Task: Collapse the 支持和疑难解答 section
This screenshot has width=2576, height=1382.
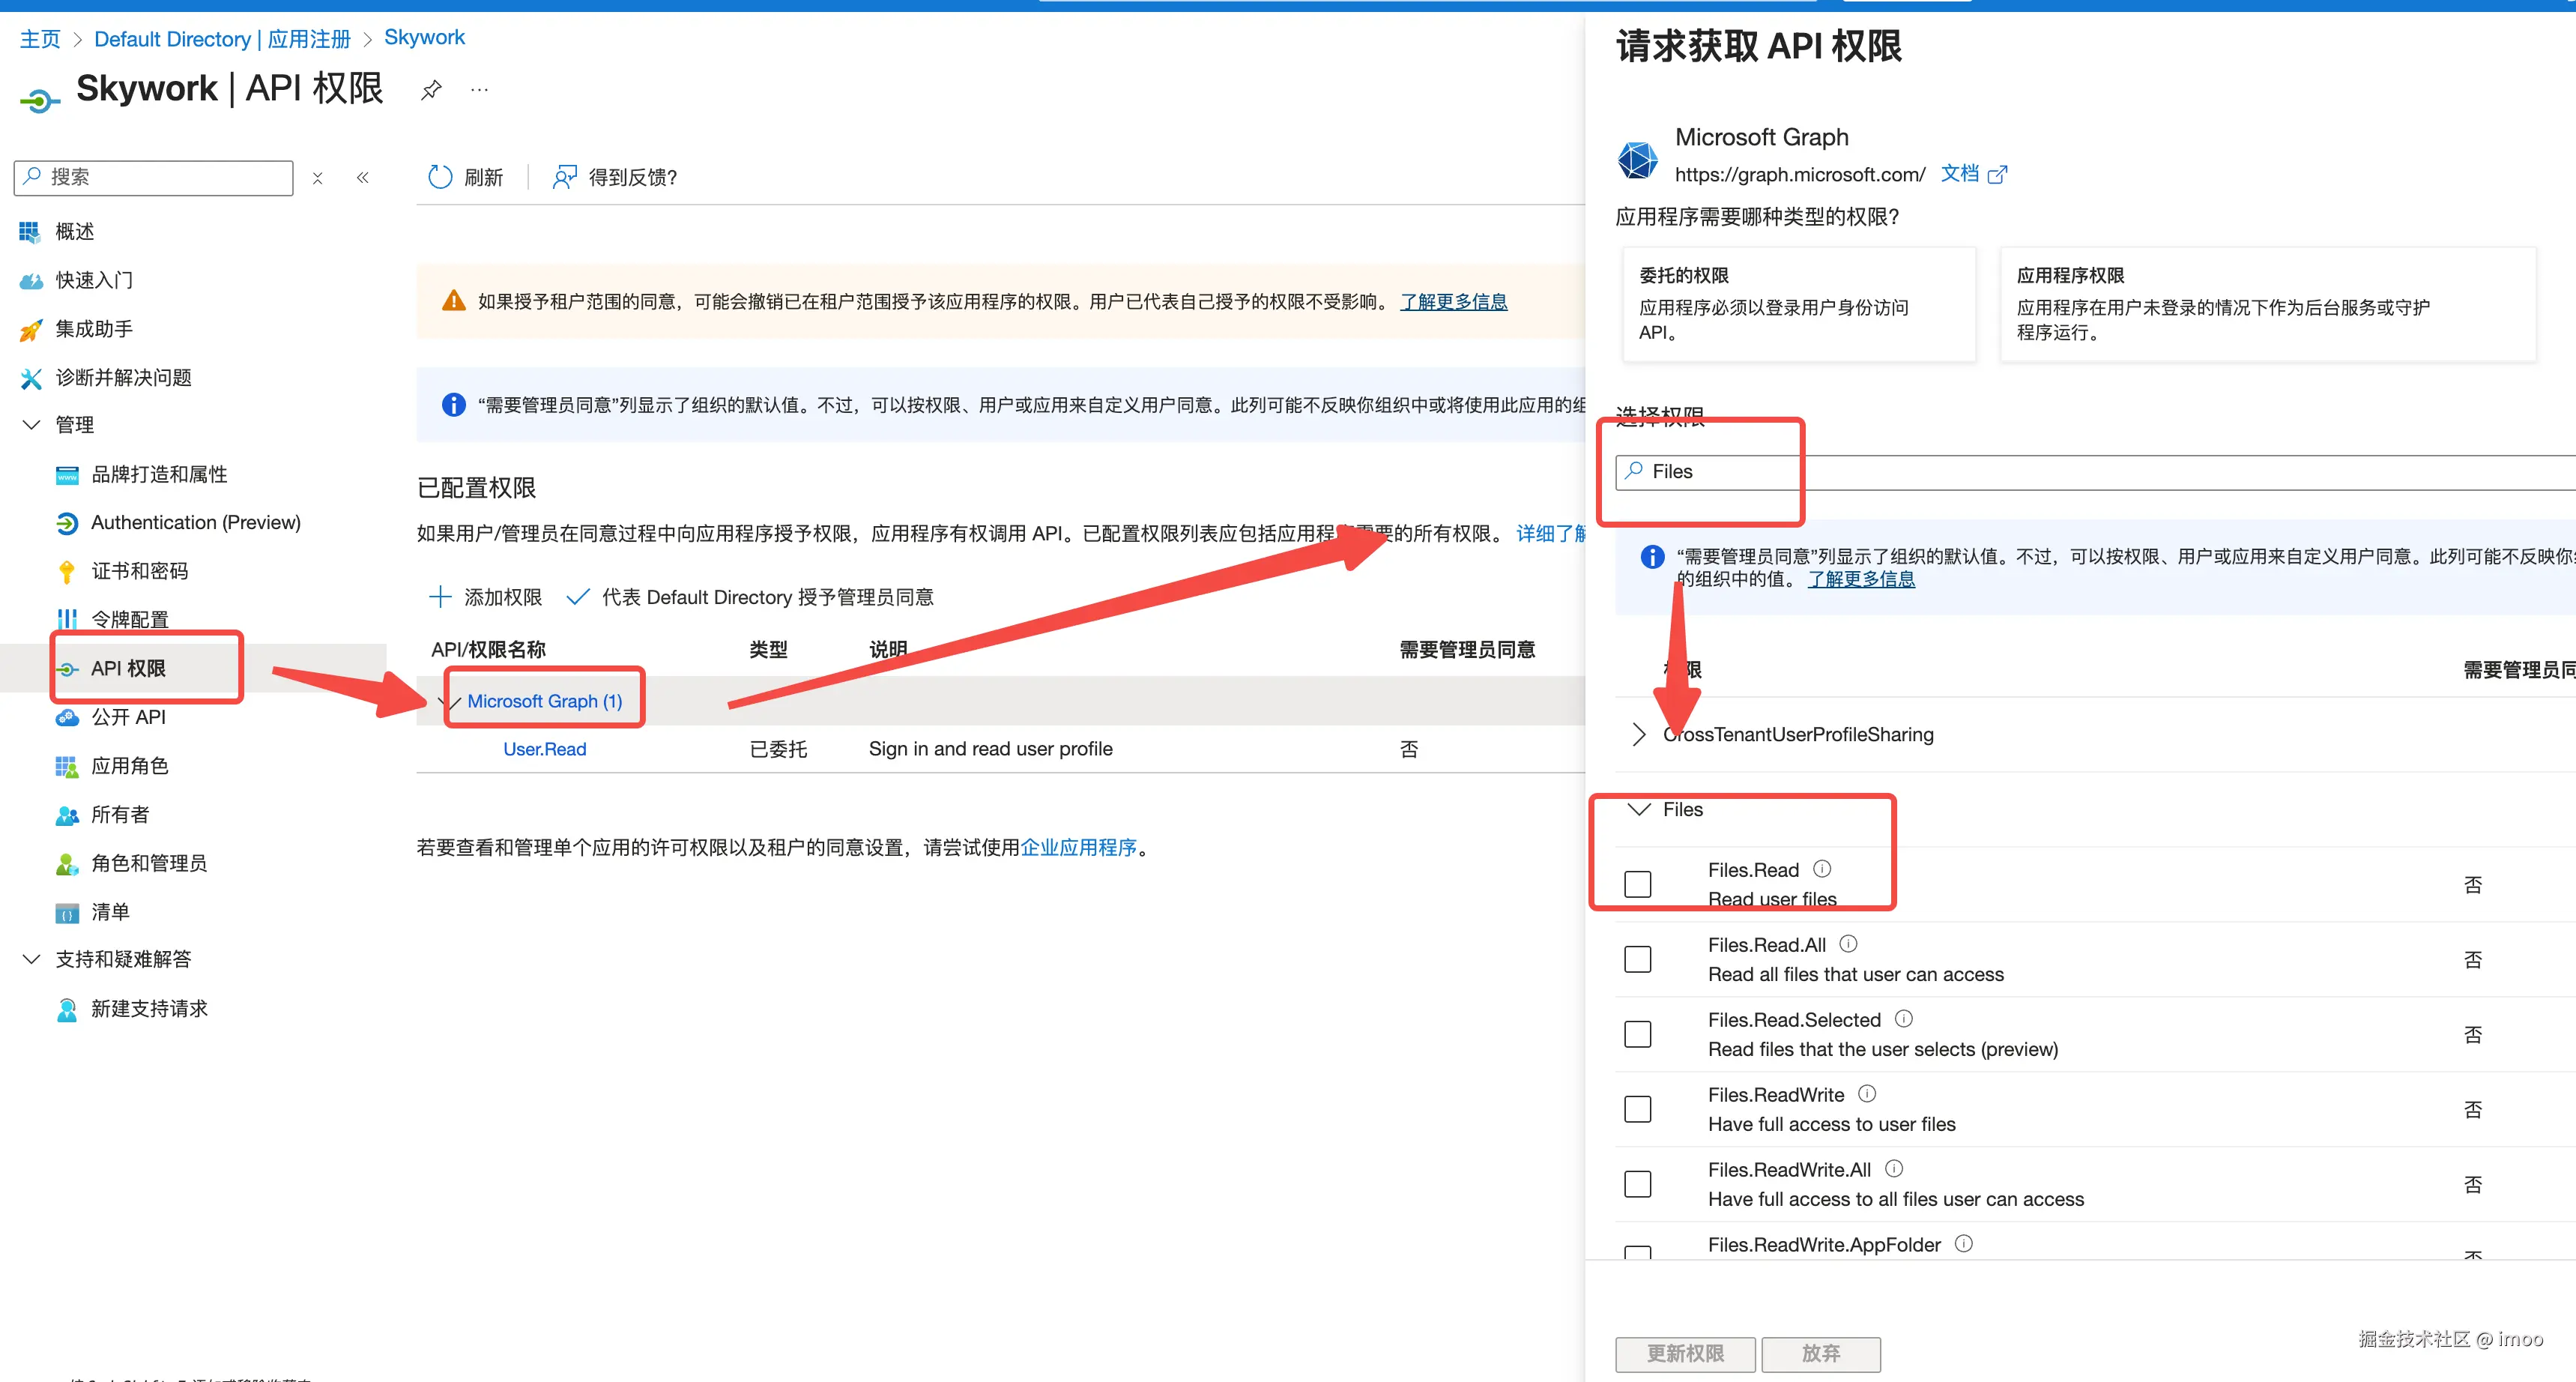Action: pos(31,960)
